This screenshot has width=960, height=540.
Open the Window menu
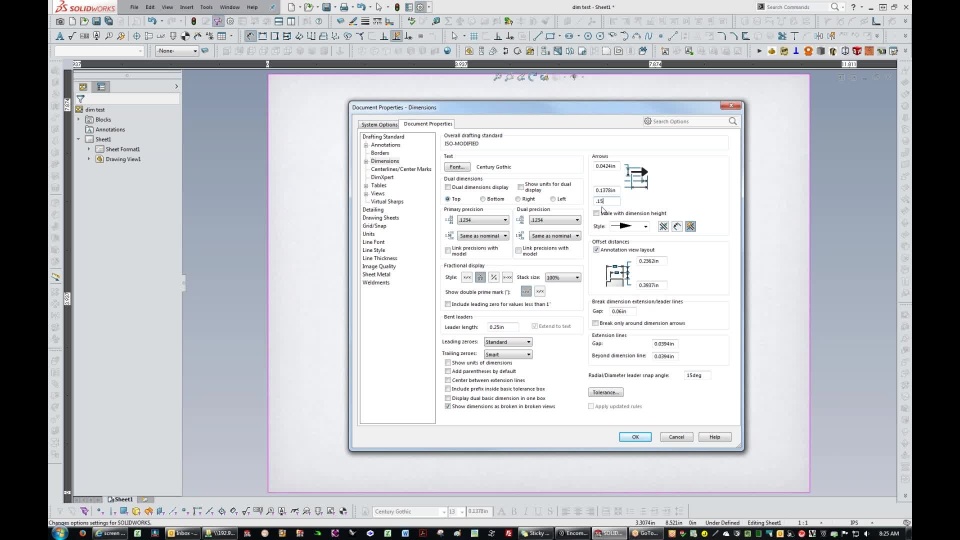[230, 7]
